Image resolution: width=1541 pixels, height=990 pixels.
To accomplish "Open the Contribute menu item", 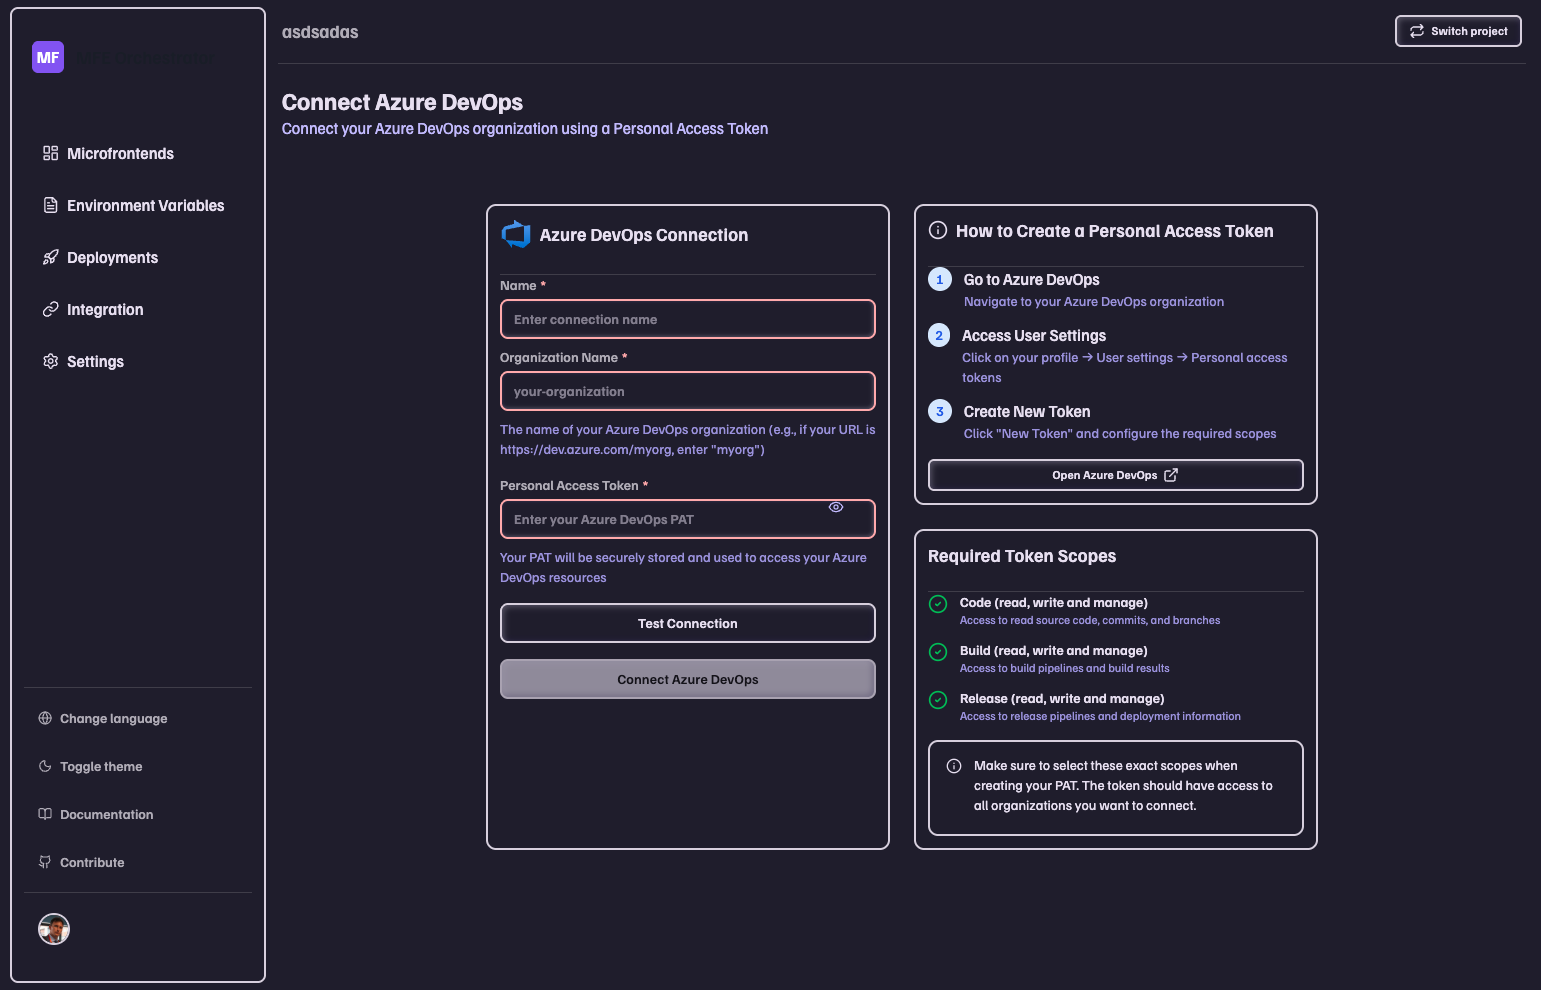I will tap(92, 862).
